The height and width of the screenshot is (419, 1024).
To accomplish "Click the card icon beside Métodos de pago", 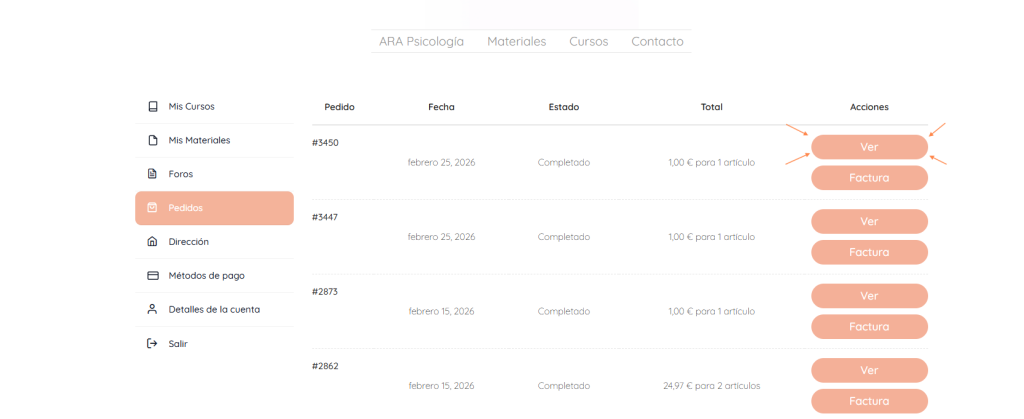I will (152, 275).
